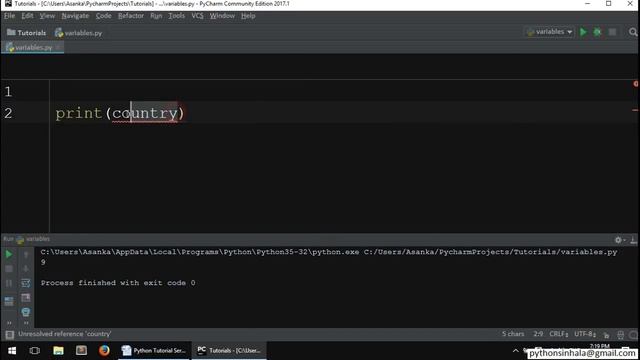Open the Tools menu

[x=176, y=16]
